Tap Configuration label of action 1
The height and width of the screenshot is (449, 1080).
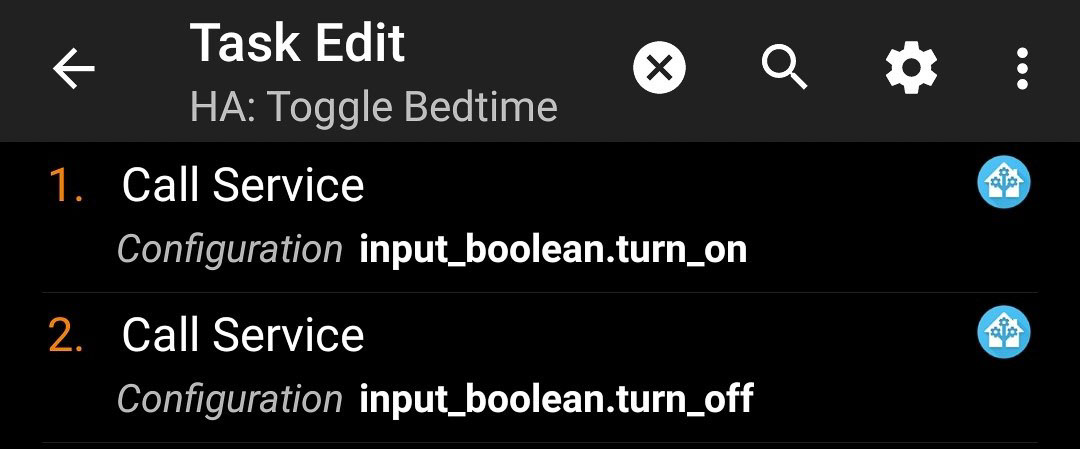pos(230,250)
